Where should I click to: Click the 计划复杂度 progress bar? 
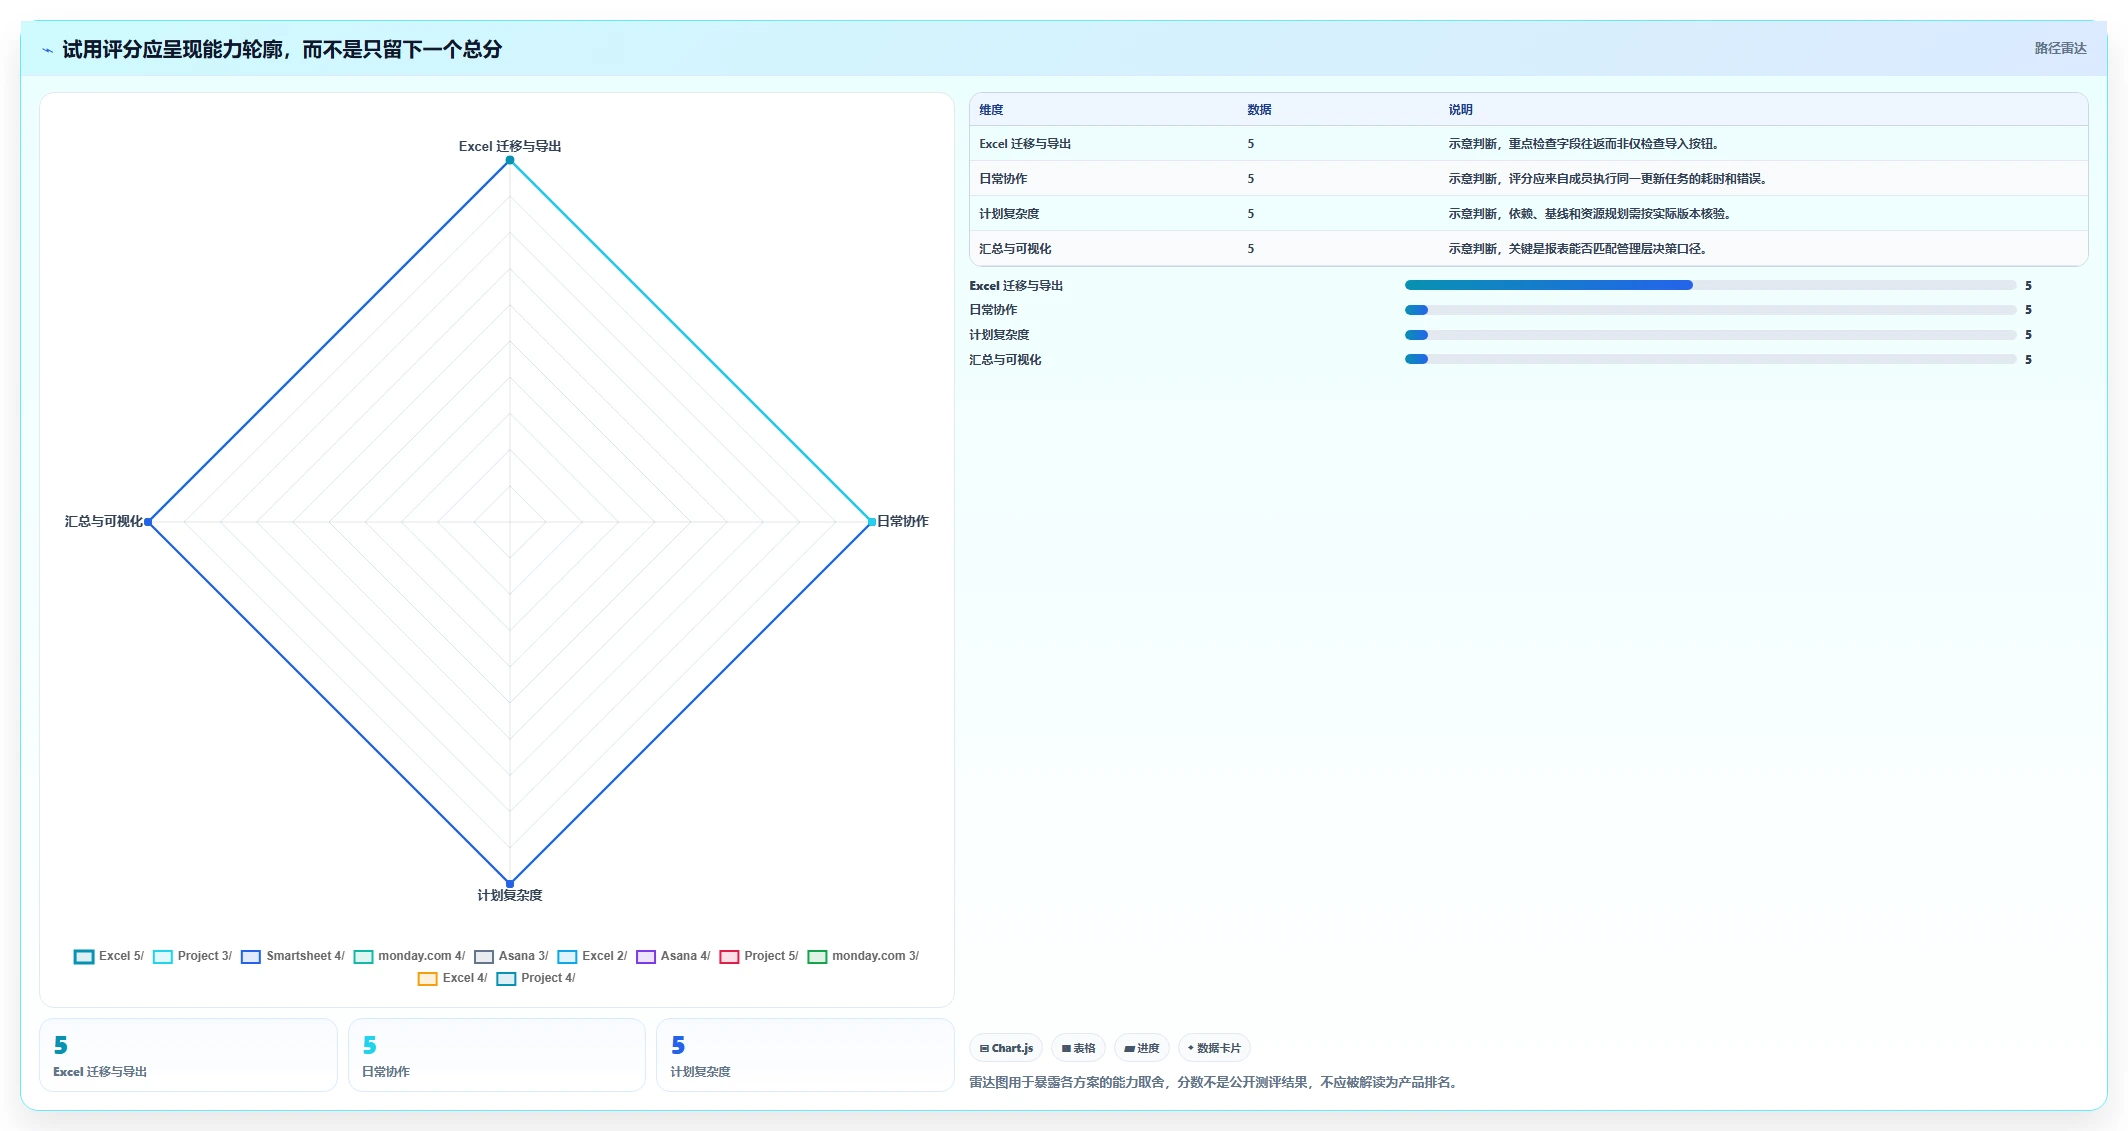(x=1710, y=335)
